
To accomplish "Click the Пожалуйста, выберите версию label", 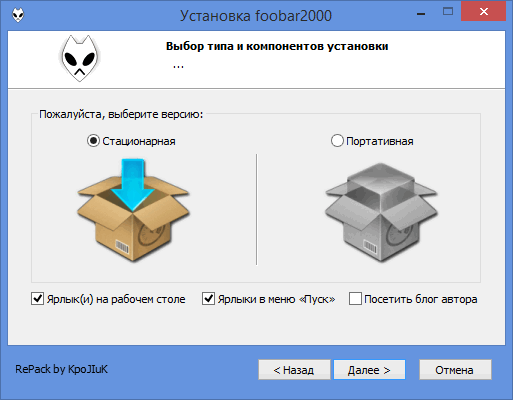I will click(x=121, y=114).
